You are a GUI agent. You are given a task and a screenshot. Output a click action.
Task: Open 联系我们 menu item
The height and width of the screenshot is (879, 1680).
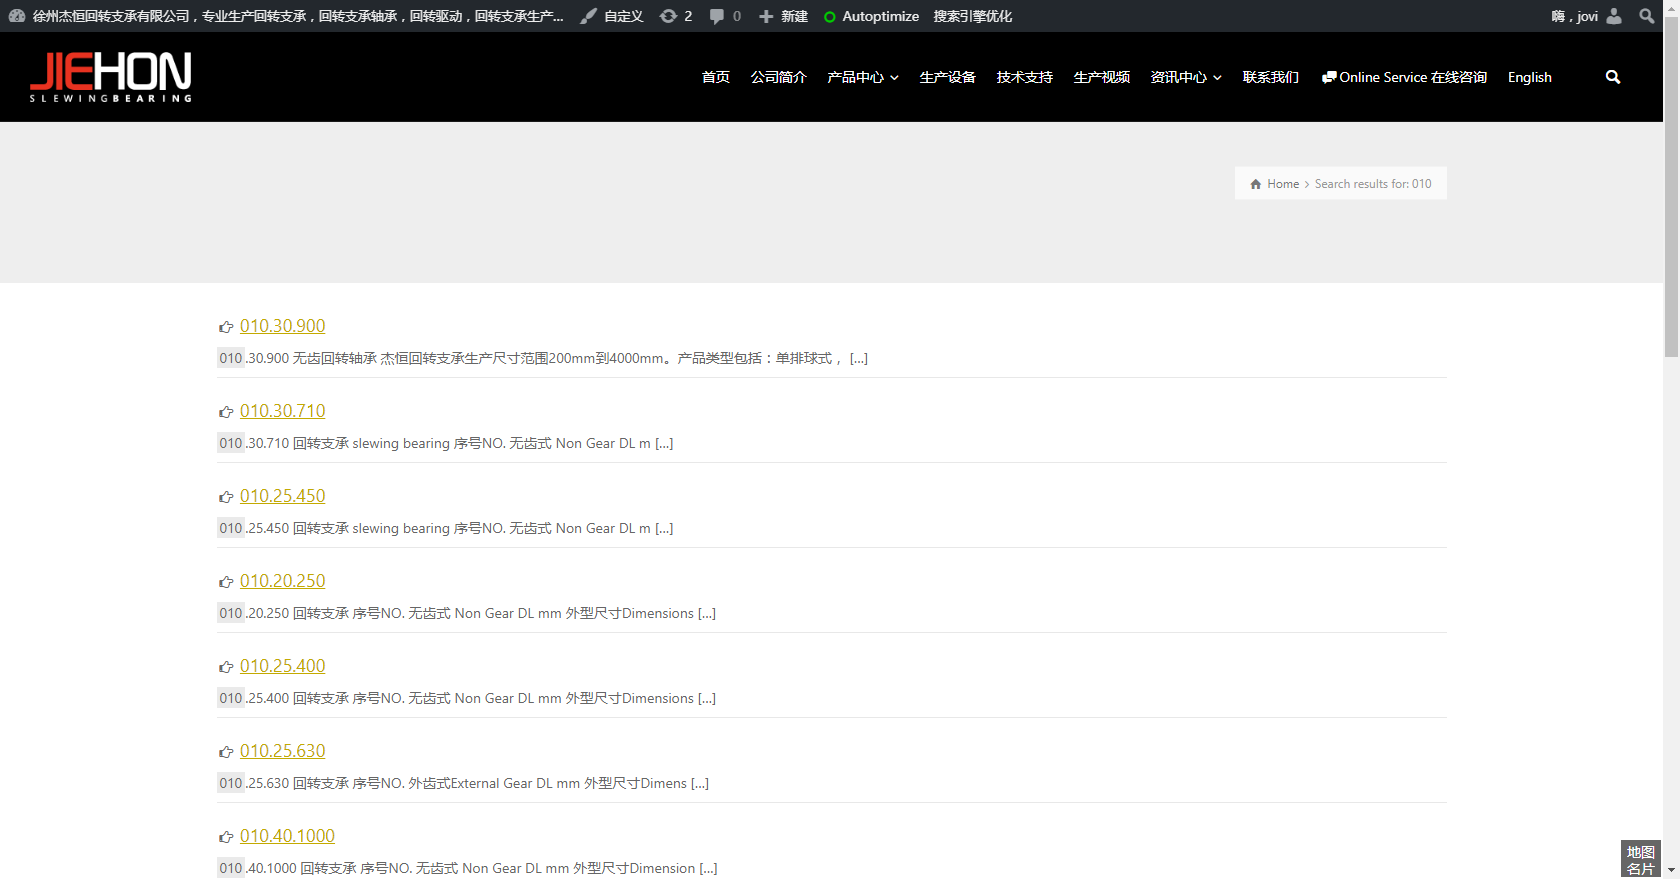pyautogui.click(x=1270, y=77)
